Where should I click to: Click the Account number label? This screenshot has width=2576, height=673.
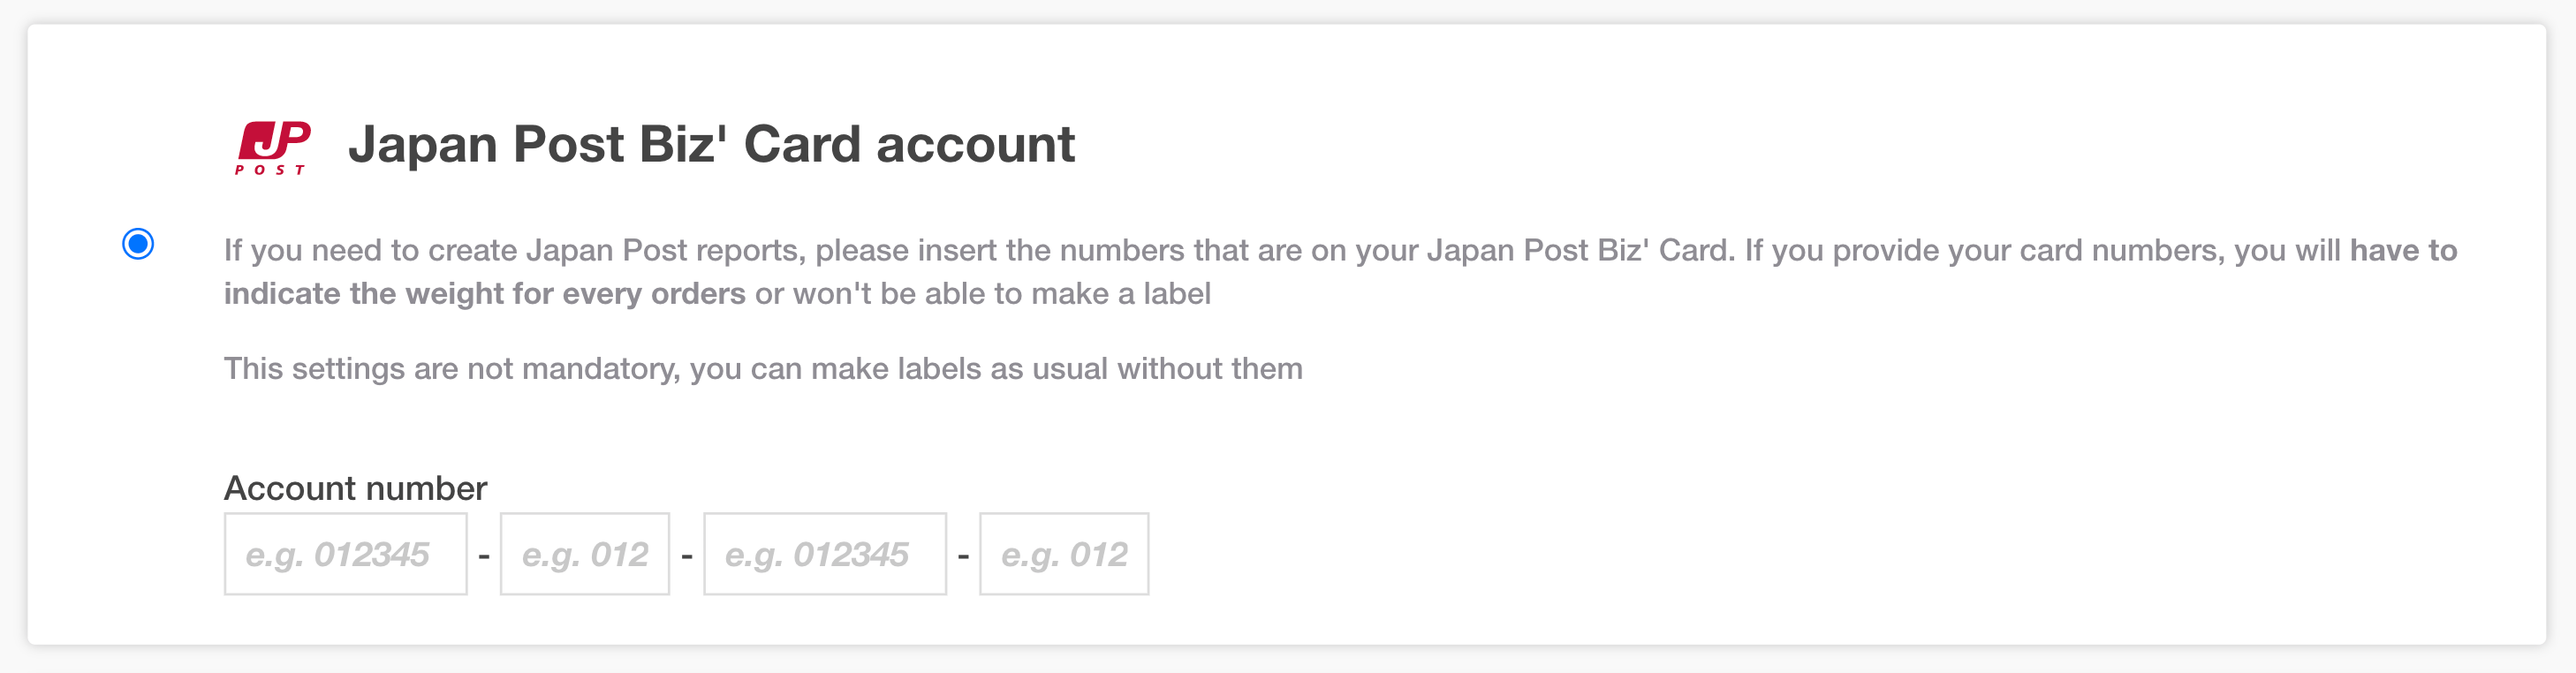tap(354, 489)
